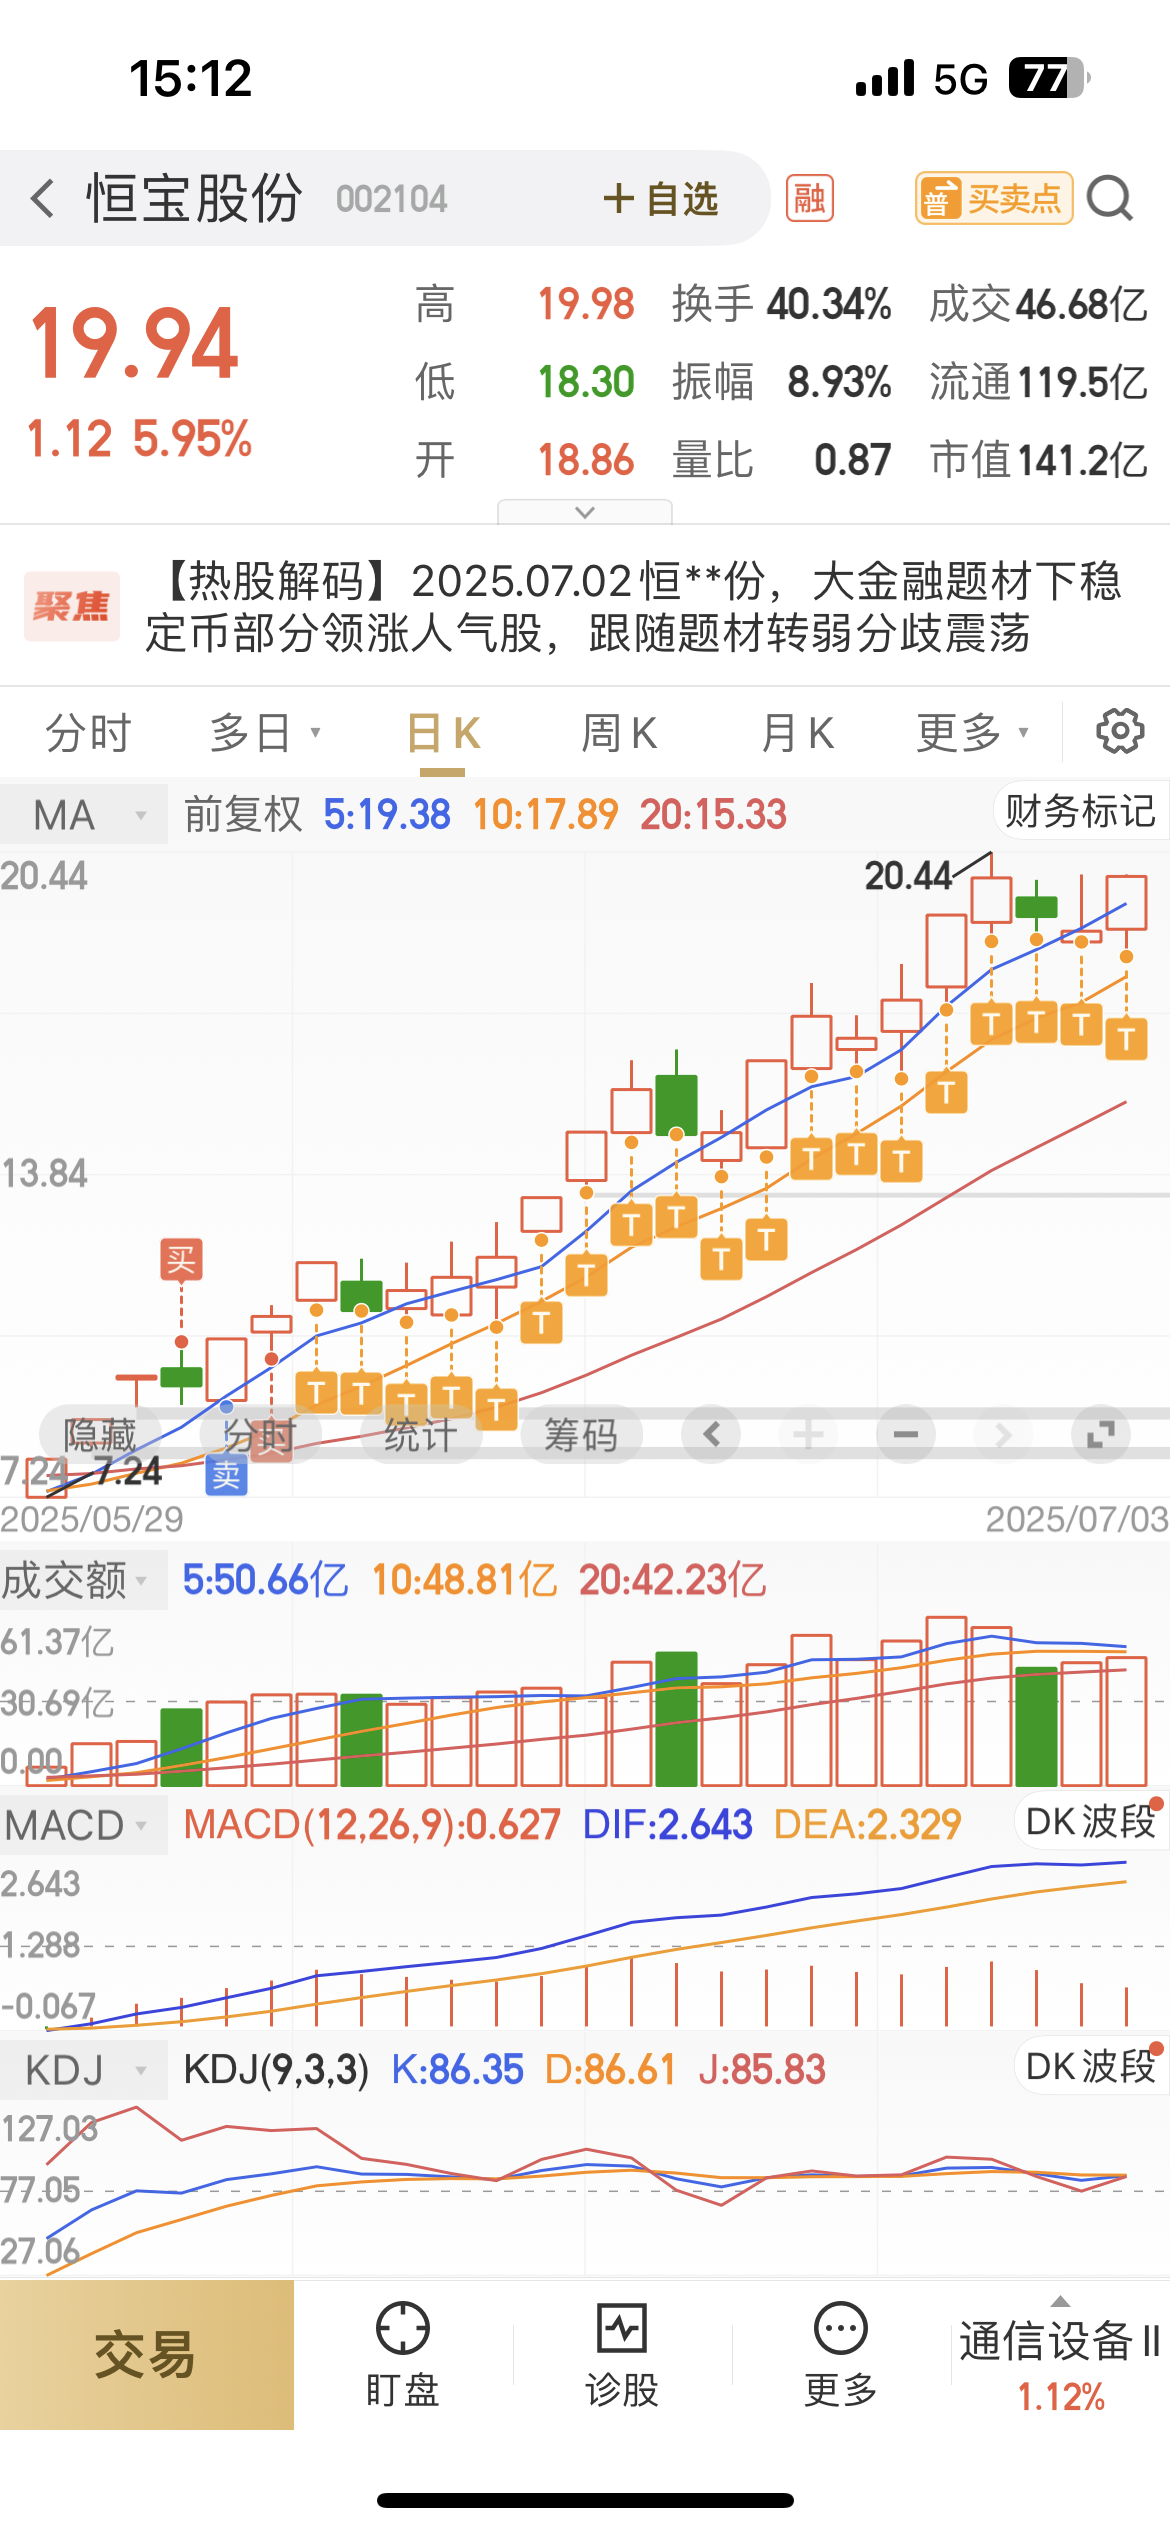The width and height of the screenshot is (1170, 2532).
Task: Tap the cellular signal bars icon
Action: pos(885,78)
